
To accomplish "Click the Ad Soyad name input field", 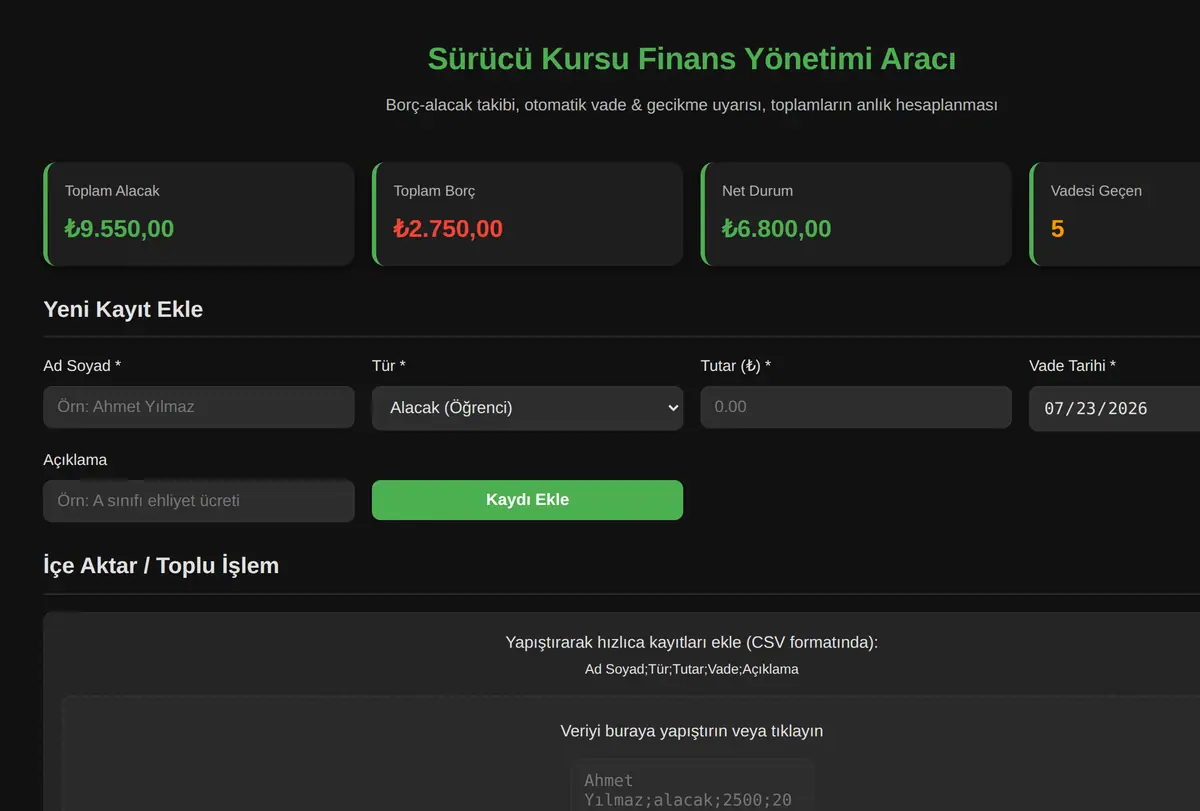I will pos(199,407).
